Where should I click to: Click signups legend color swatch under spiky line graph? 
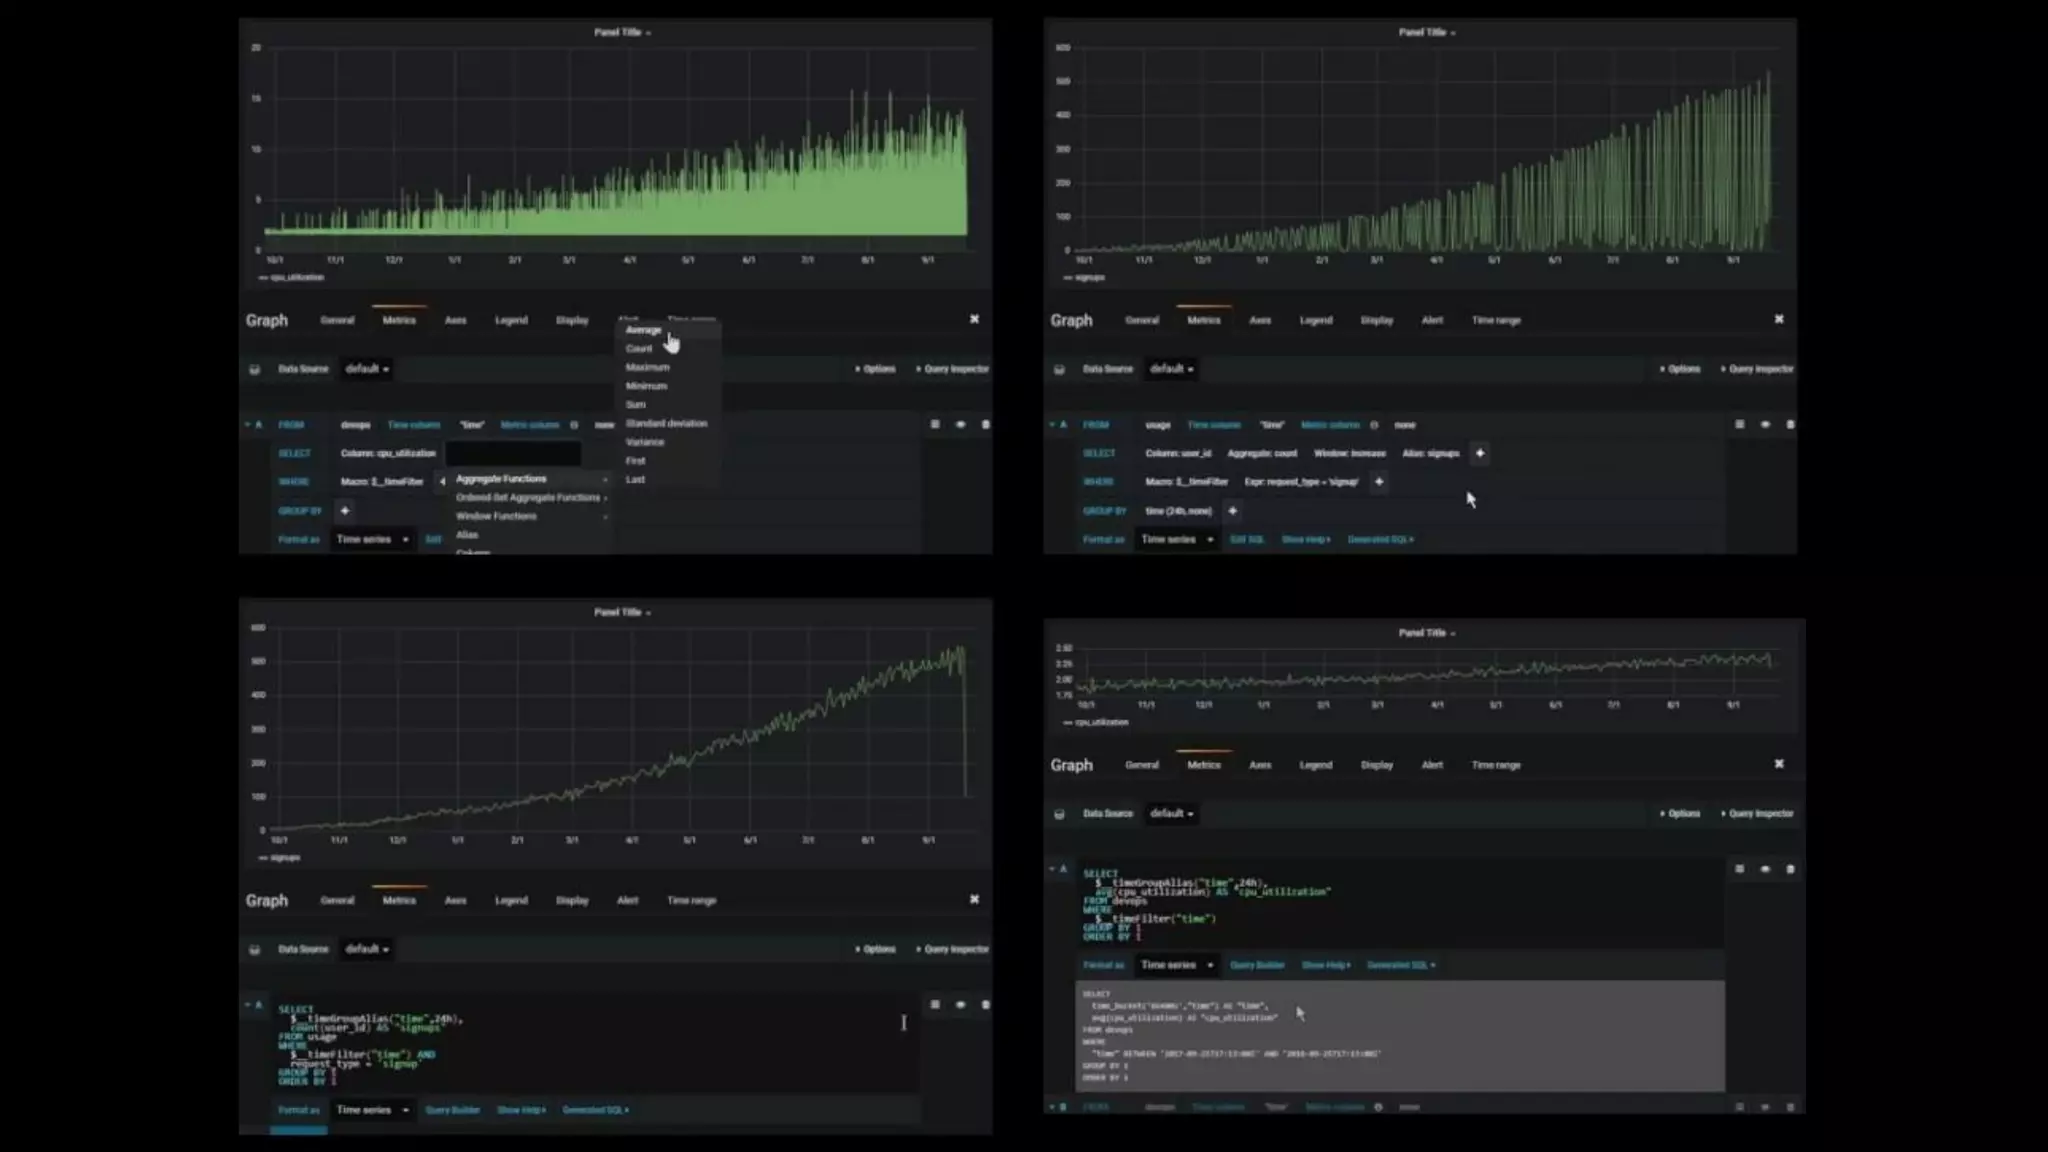(x=1068, y=278)
